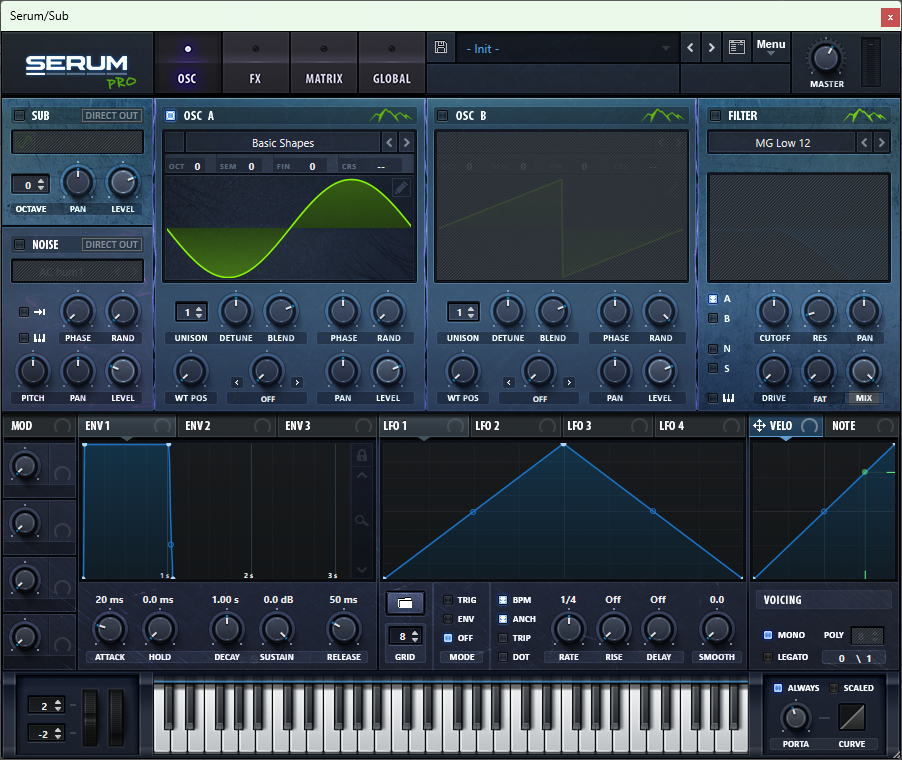
Task: Click the OSC B warp mode right arrow
Action: coord(569,383)
